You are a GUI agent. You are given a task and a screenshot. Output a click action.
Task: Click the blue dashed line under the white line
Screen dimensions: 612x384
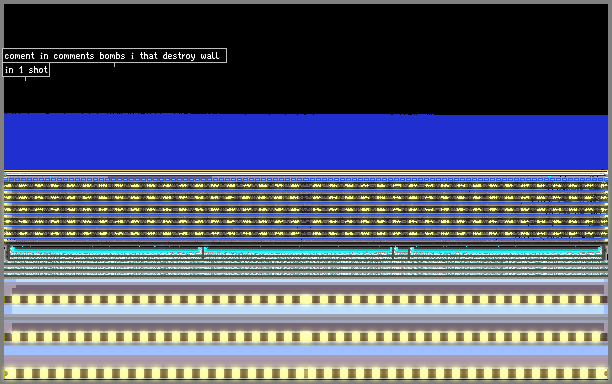coord(306,179)
